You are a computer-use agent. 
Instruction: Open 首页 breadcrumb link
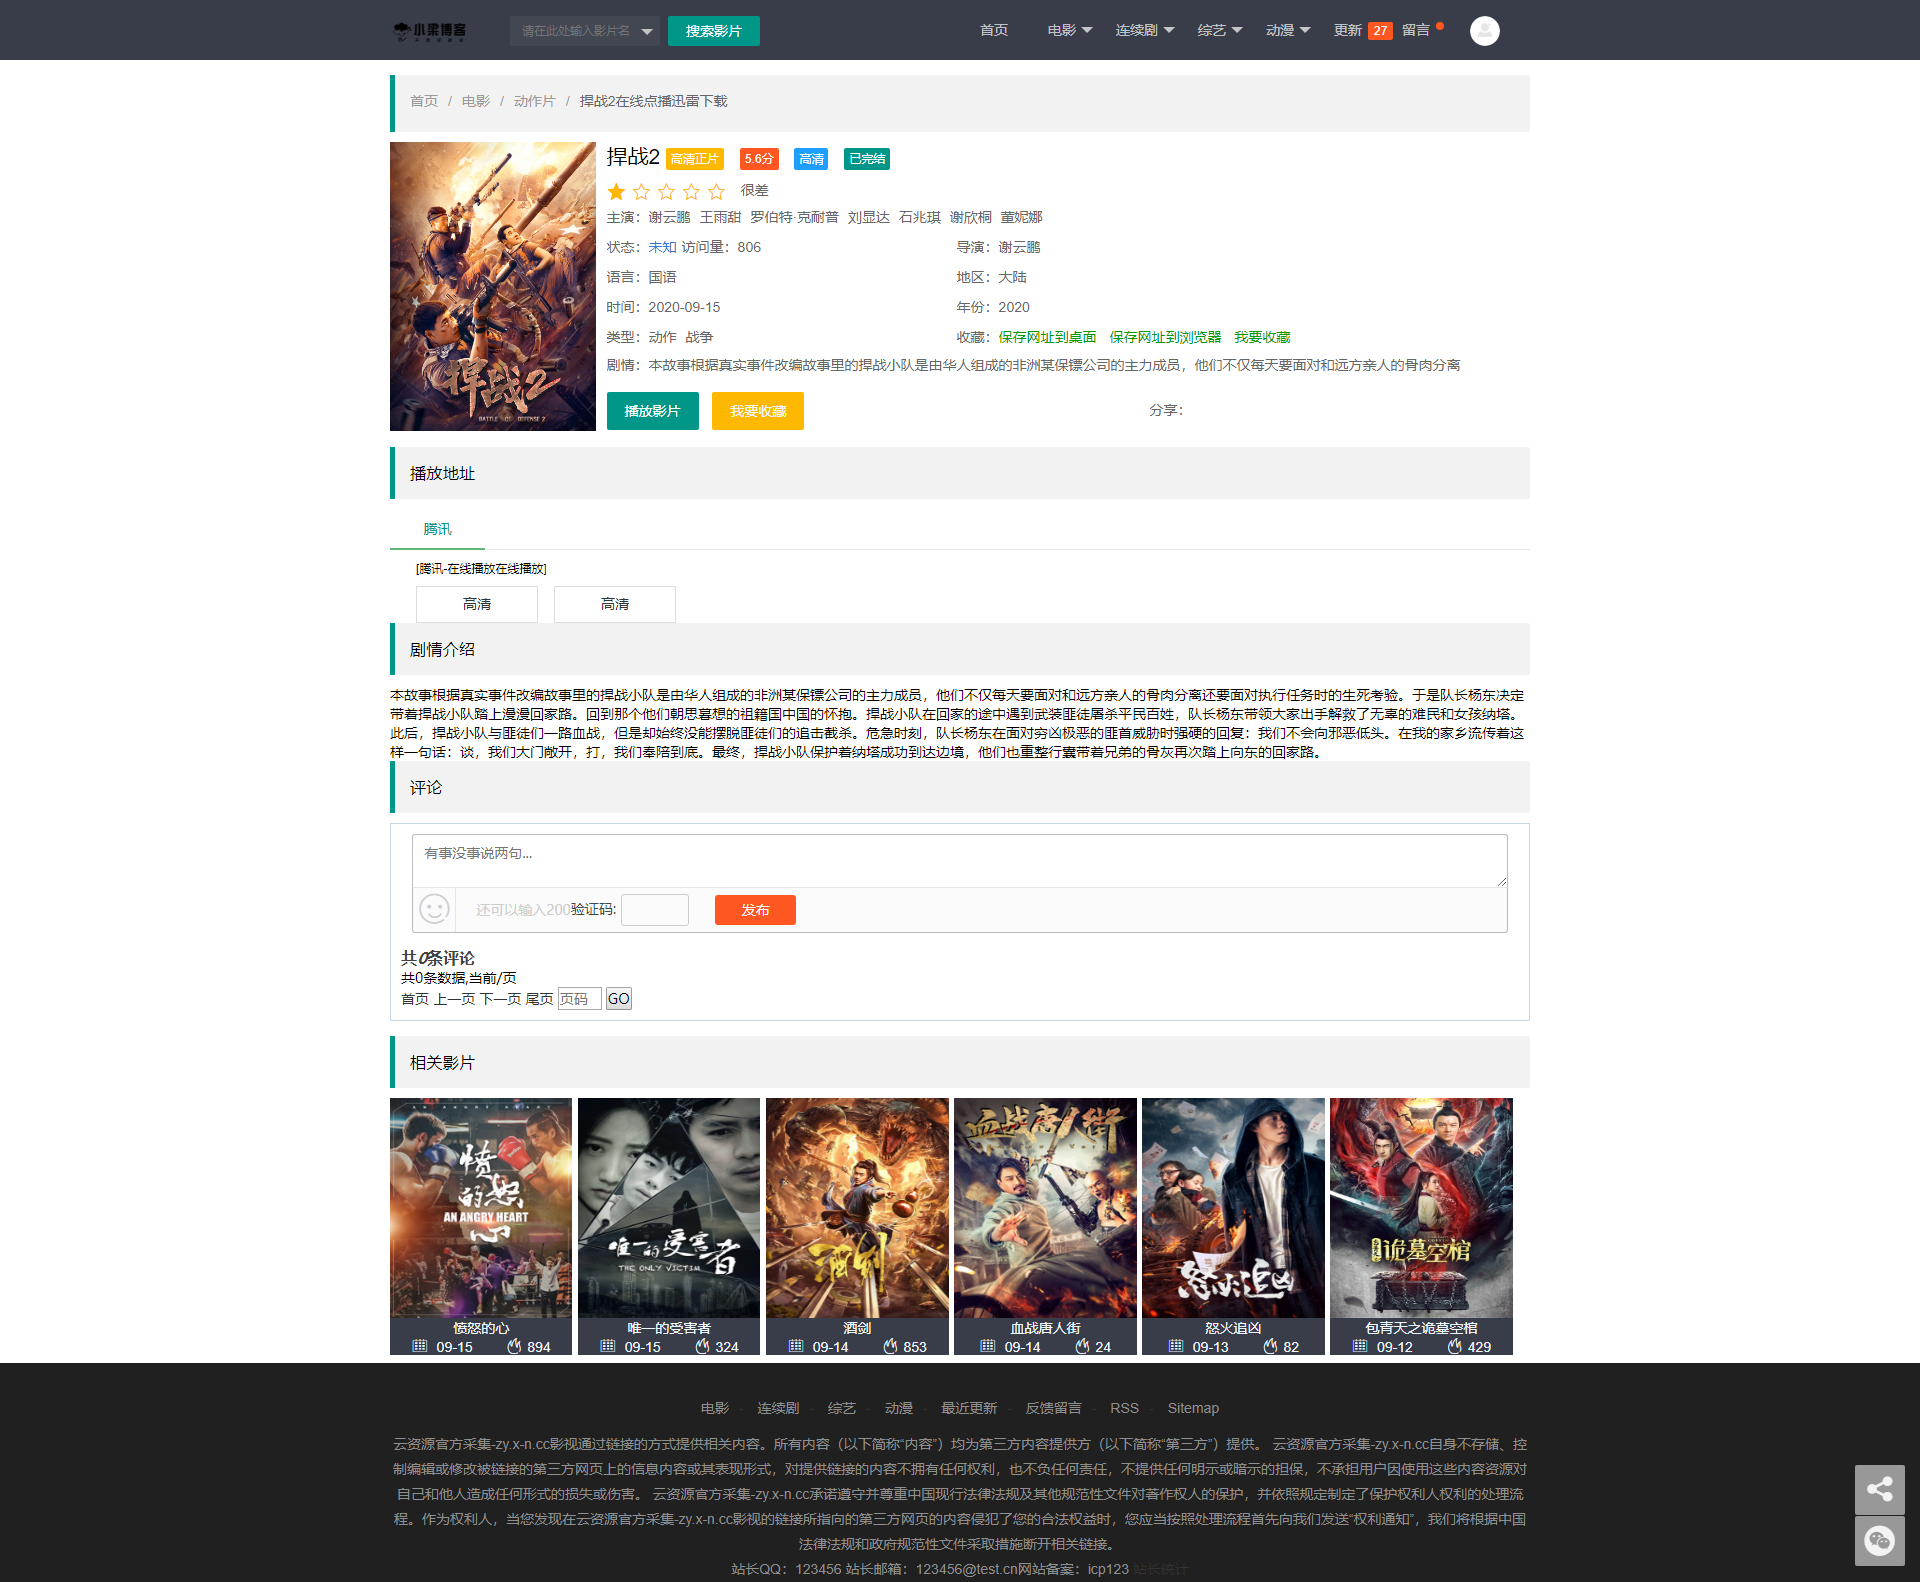pyautogui.click(x=424, y=101)
